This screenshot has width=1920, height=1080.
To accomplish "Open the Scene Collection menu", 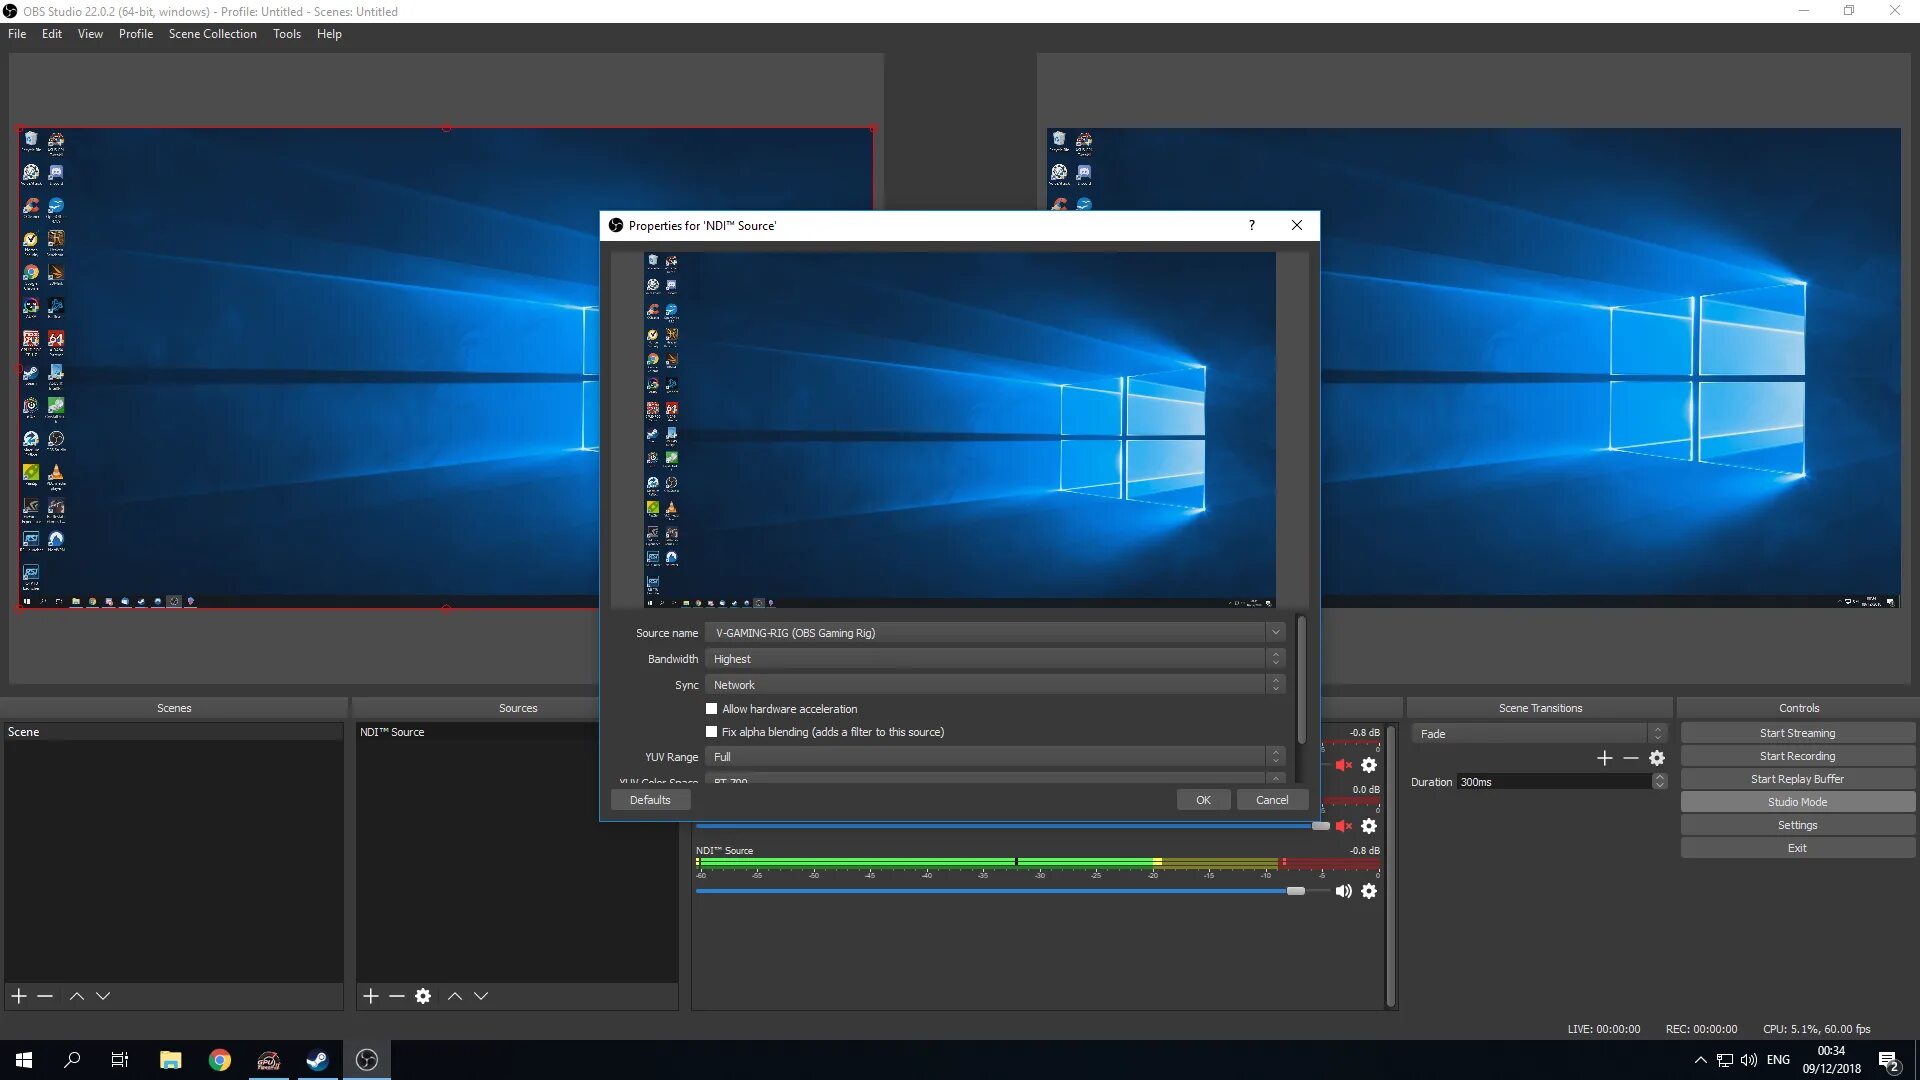I will pyautogui.click(x=211, y=33).
